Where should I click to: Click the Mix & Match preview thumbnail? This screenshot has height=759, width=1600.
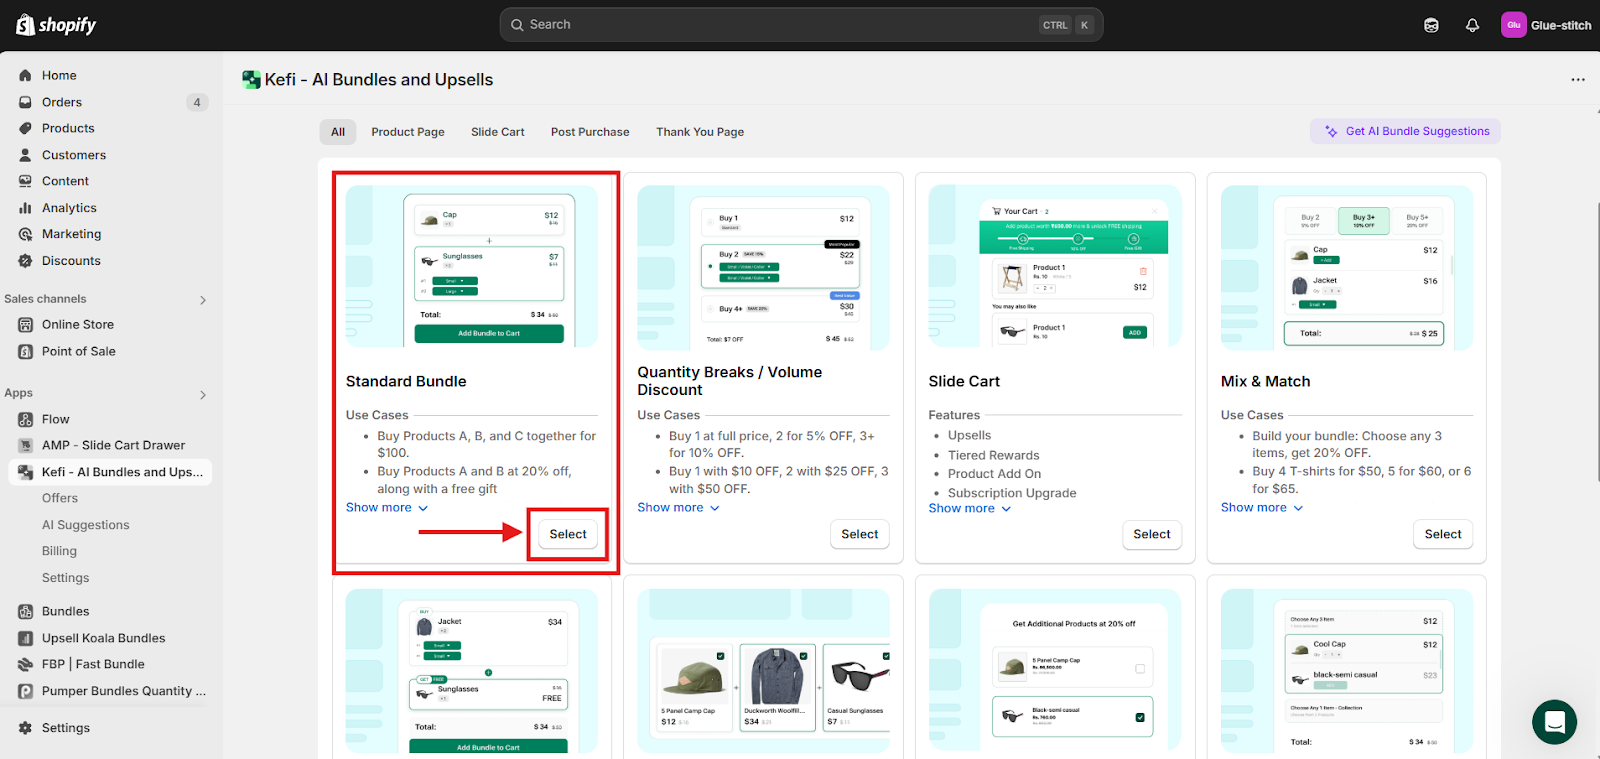point(1346,267)
